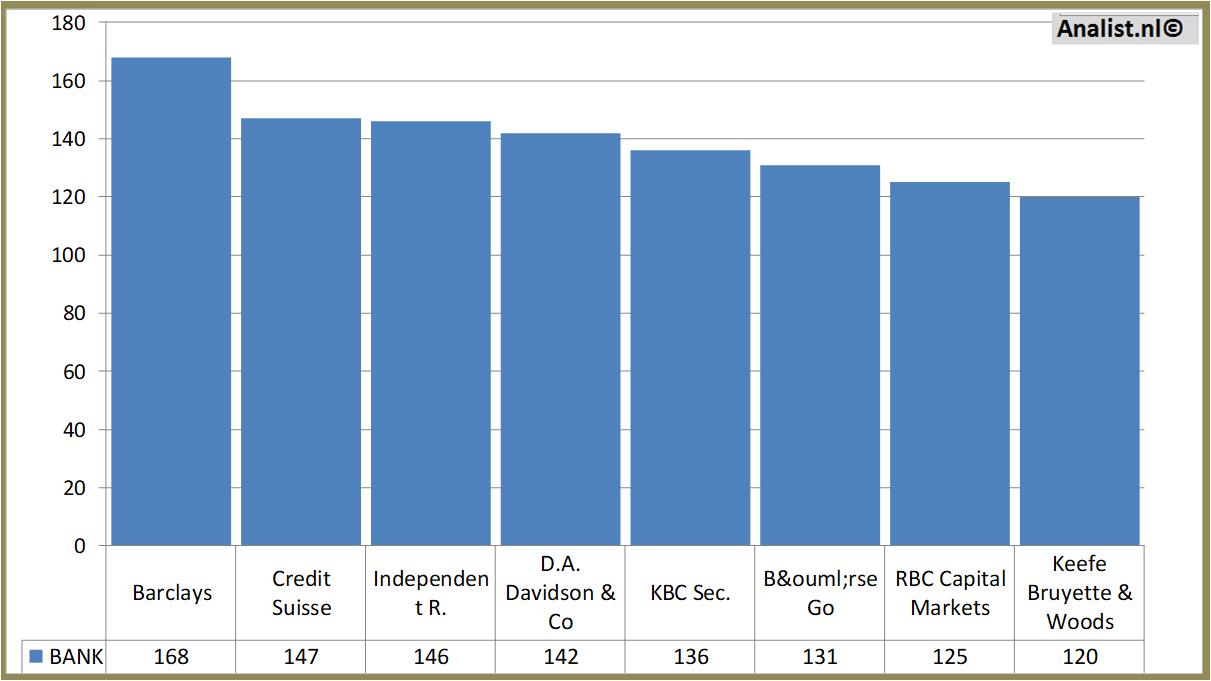Click the Keefe Bruyette & Woods label
1211x681 pixels.
(x=1080, y=593)
